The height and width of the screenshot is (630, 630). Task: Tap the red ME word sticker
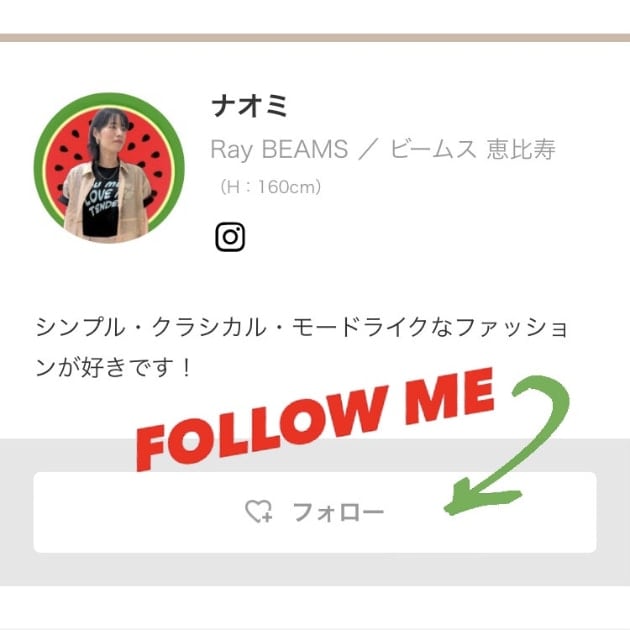[x=449, y=395]
